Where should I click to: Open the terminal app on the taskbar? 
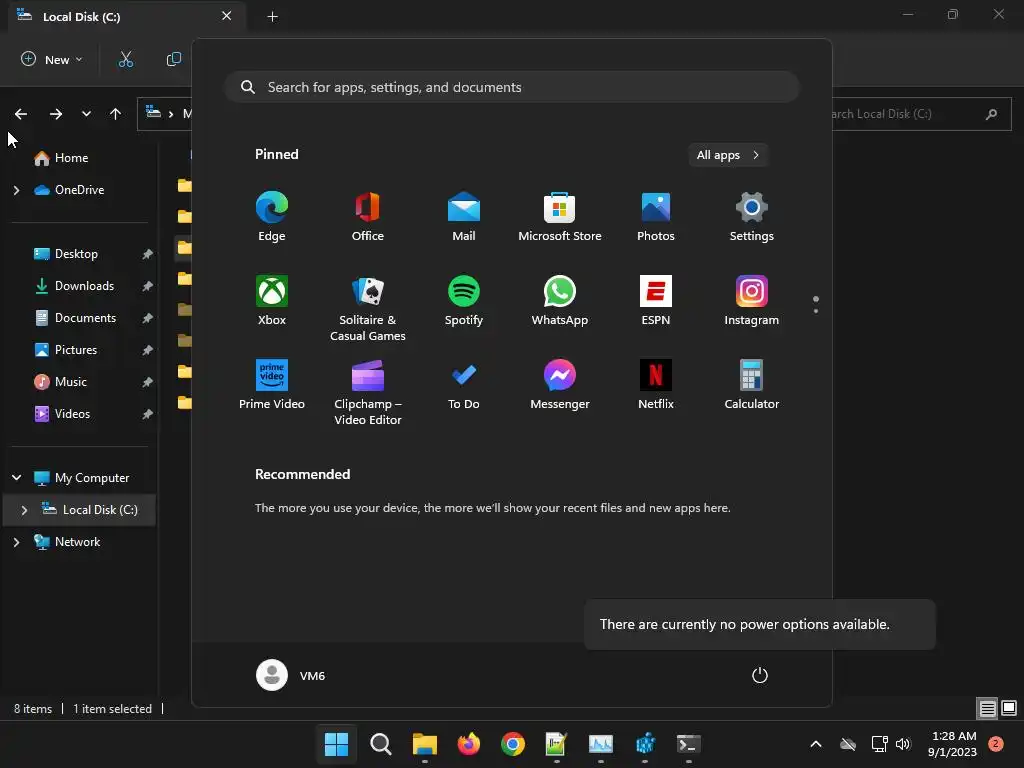point(688,744)
